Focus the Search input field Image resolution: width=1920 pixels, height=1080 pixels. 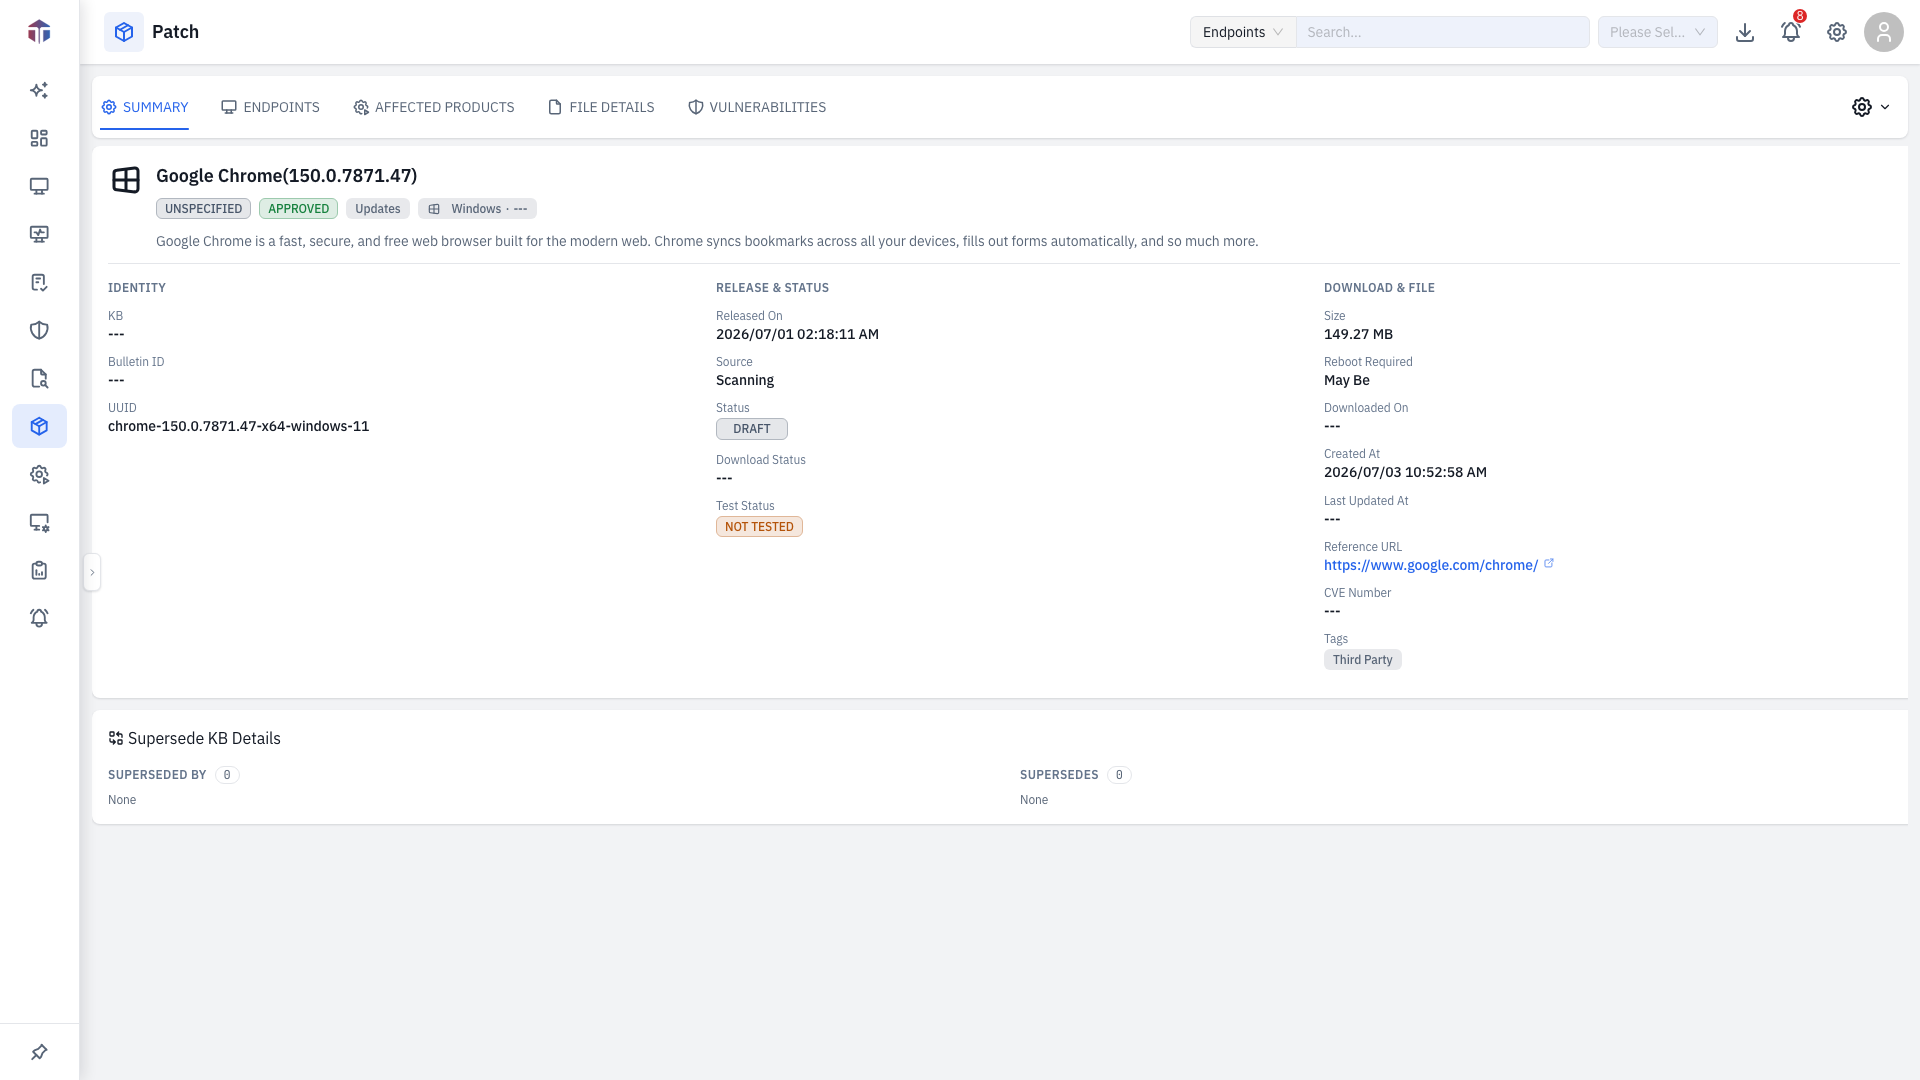pos(1442,32)
